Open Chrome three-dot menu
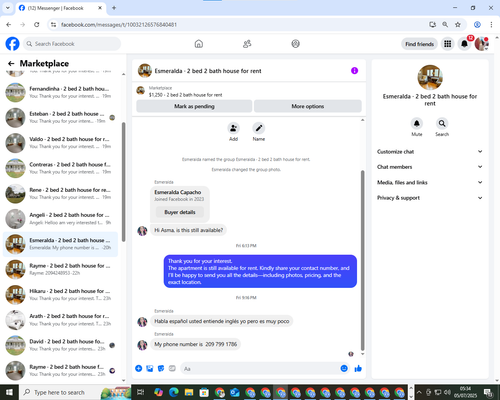Screen dimensions: 500x400 (x=491, y=24)
